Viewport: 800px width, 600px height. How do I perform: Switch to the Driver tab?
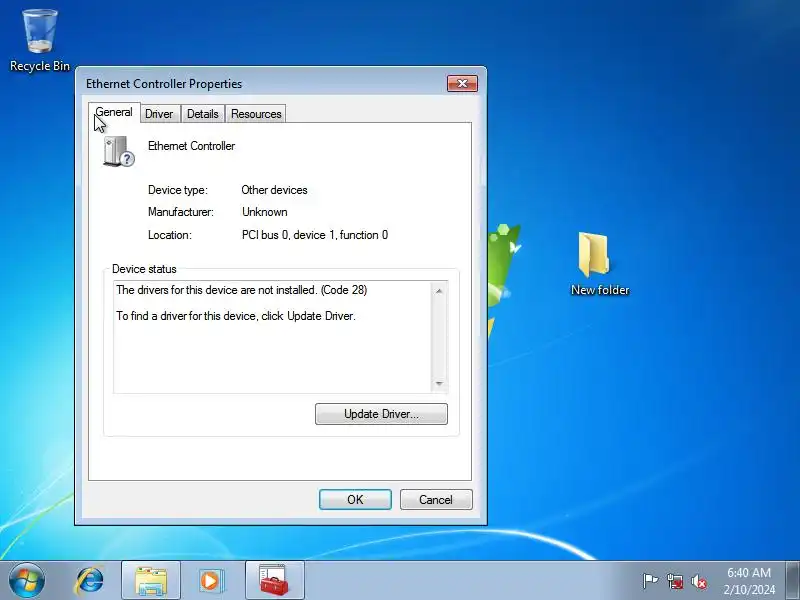(x=159, y=114)
